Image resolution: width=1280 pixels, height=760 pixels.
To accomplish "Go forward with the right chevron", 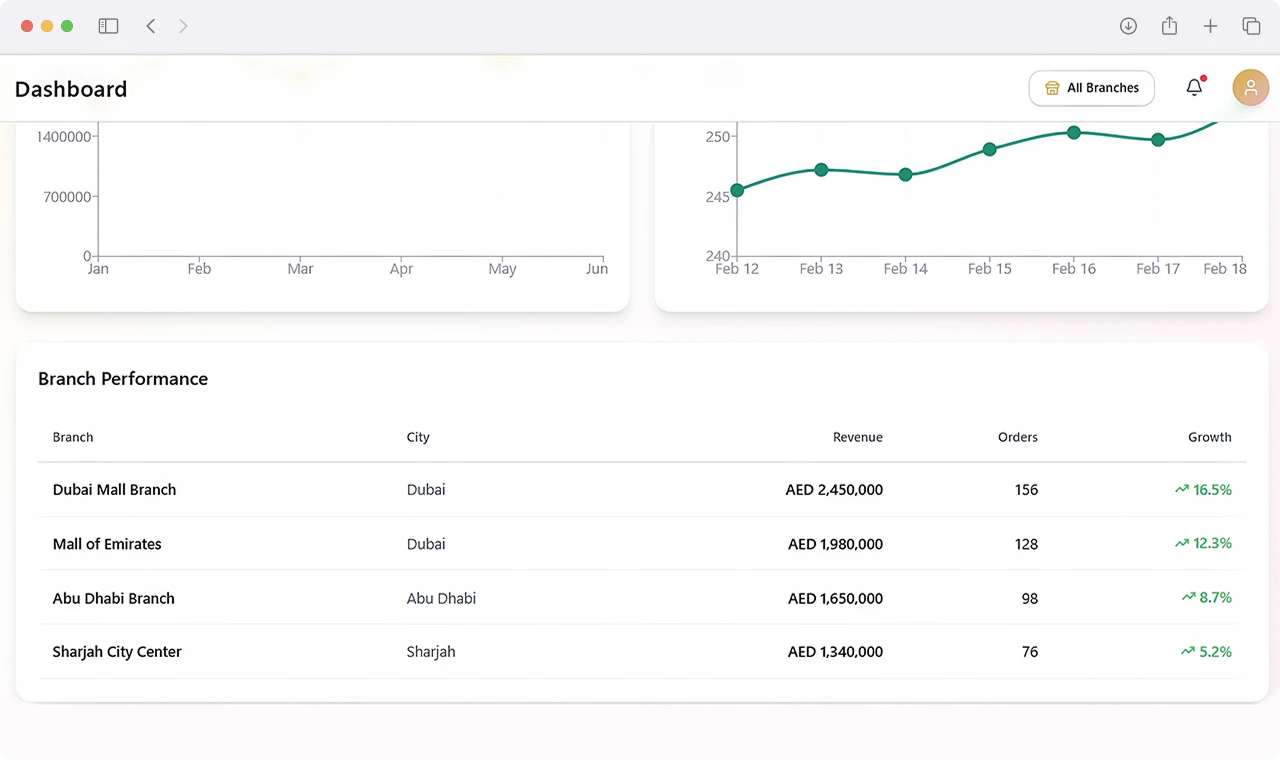I will click(183, 26).
